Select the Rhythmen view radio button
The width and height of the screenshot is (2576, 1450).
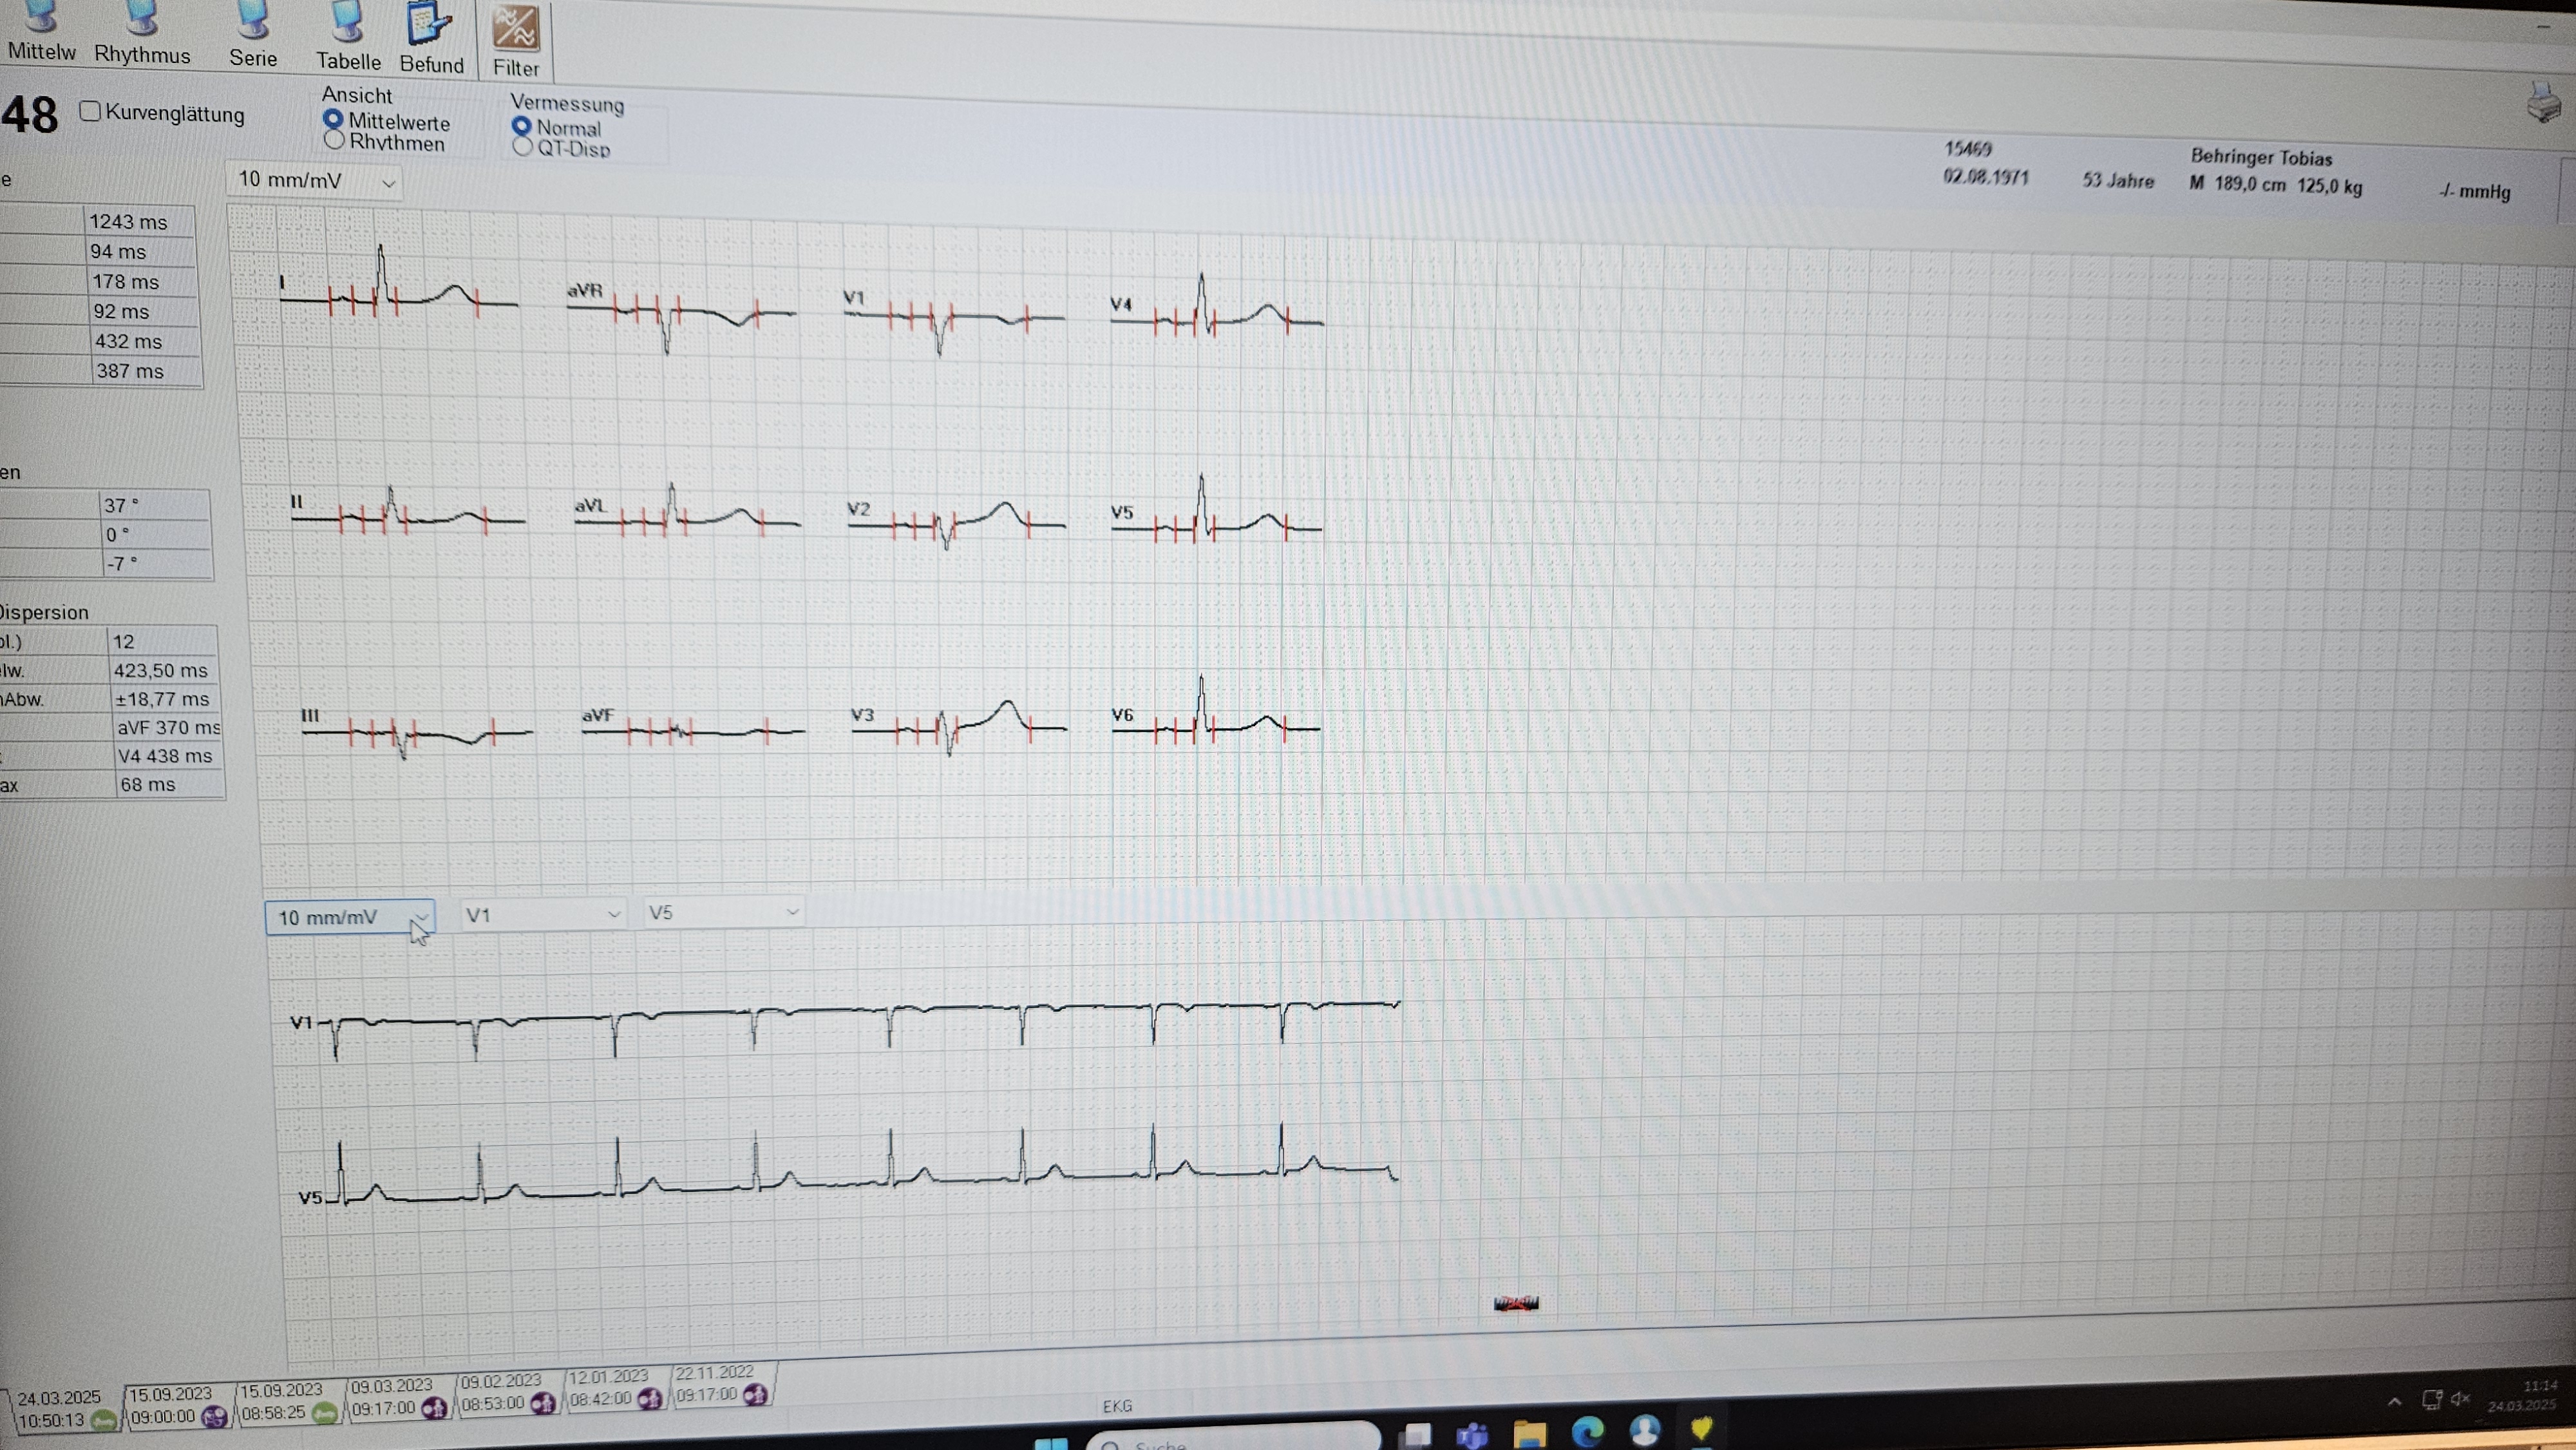(x=335, y=140)
